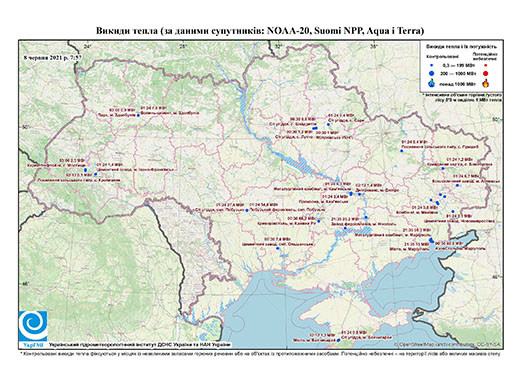Click the medium blue 200–1000 МВт legend circle

pyautogui.click(x=432, y=73)
